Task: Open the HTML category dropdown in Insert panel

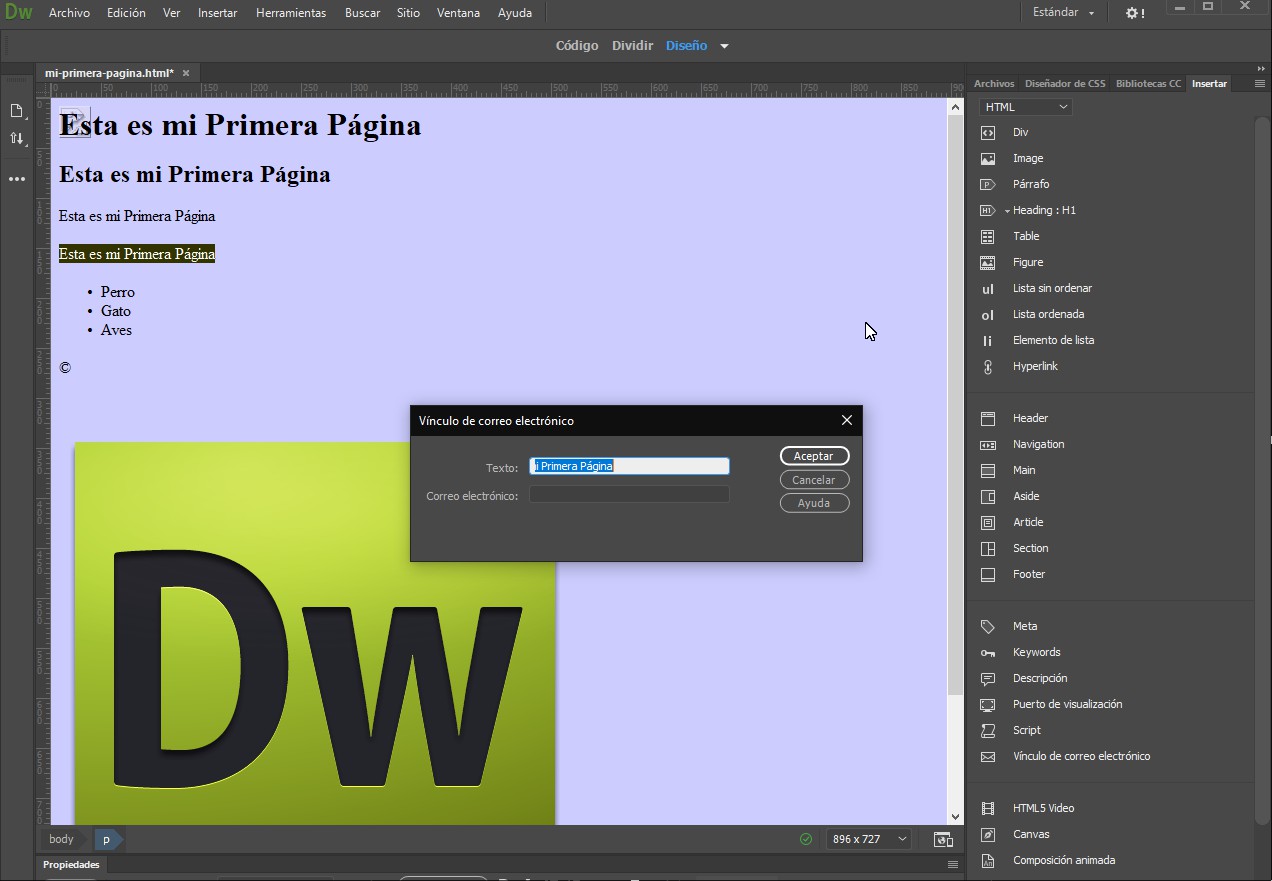Action: 1025,107
